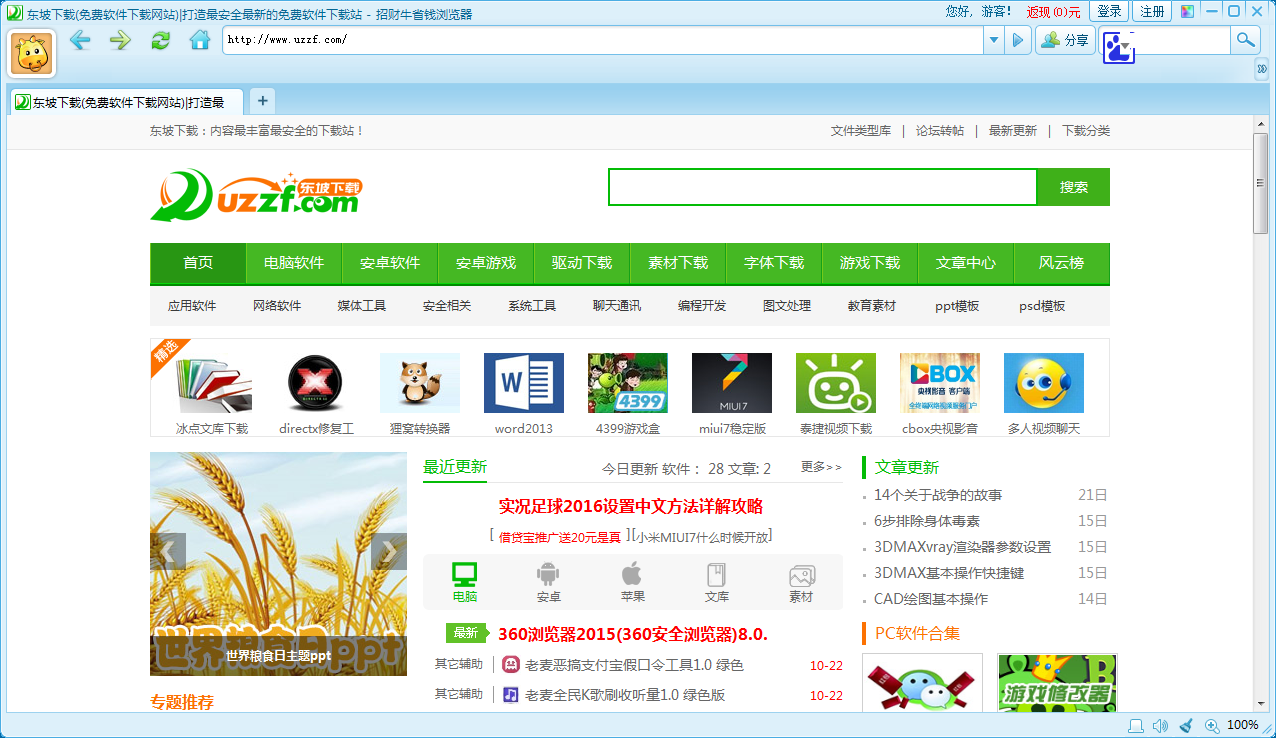Viewport: 1276px width, 738px height.
Task: Show next slide with right carousel arrow
Action: (x=389, y=552)
